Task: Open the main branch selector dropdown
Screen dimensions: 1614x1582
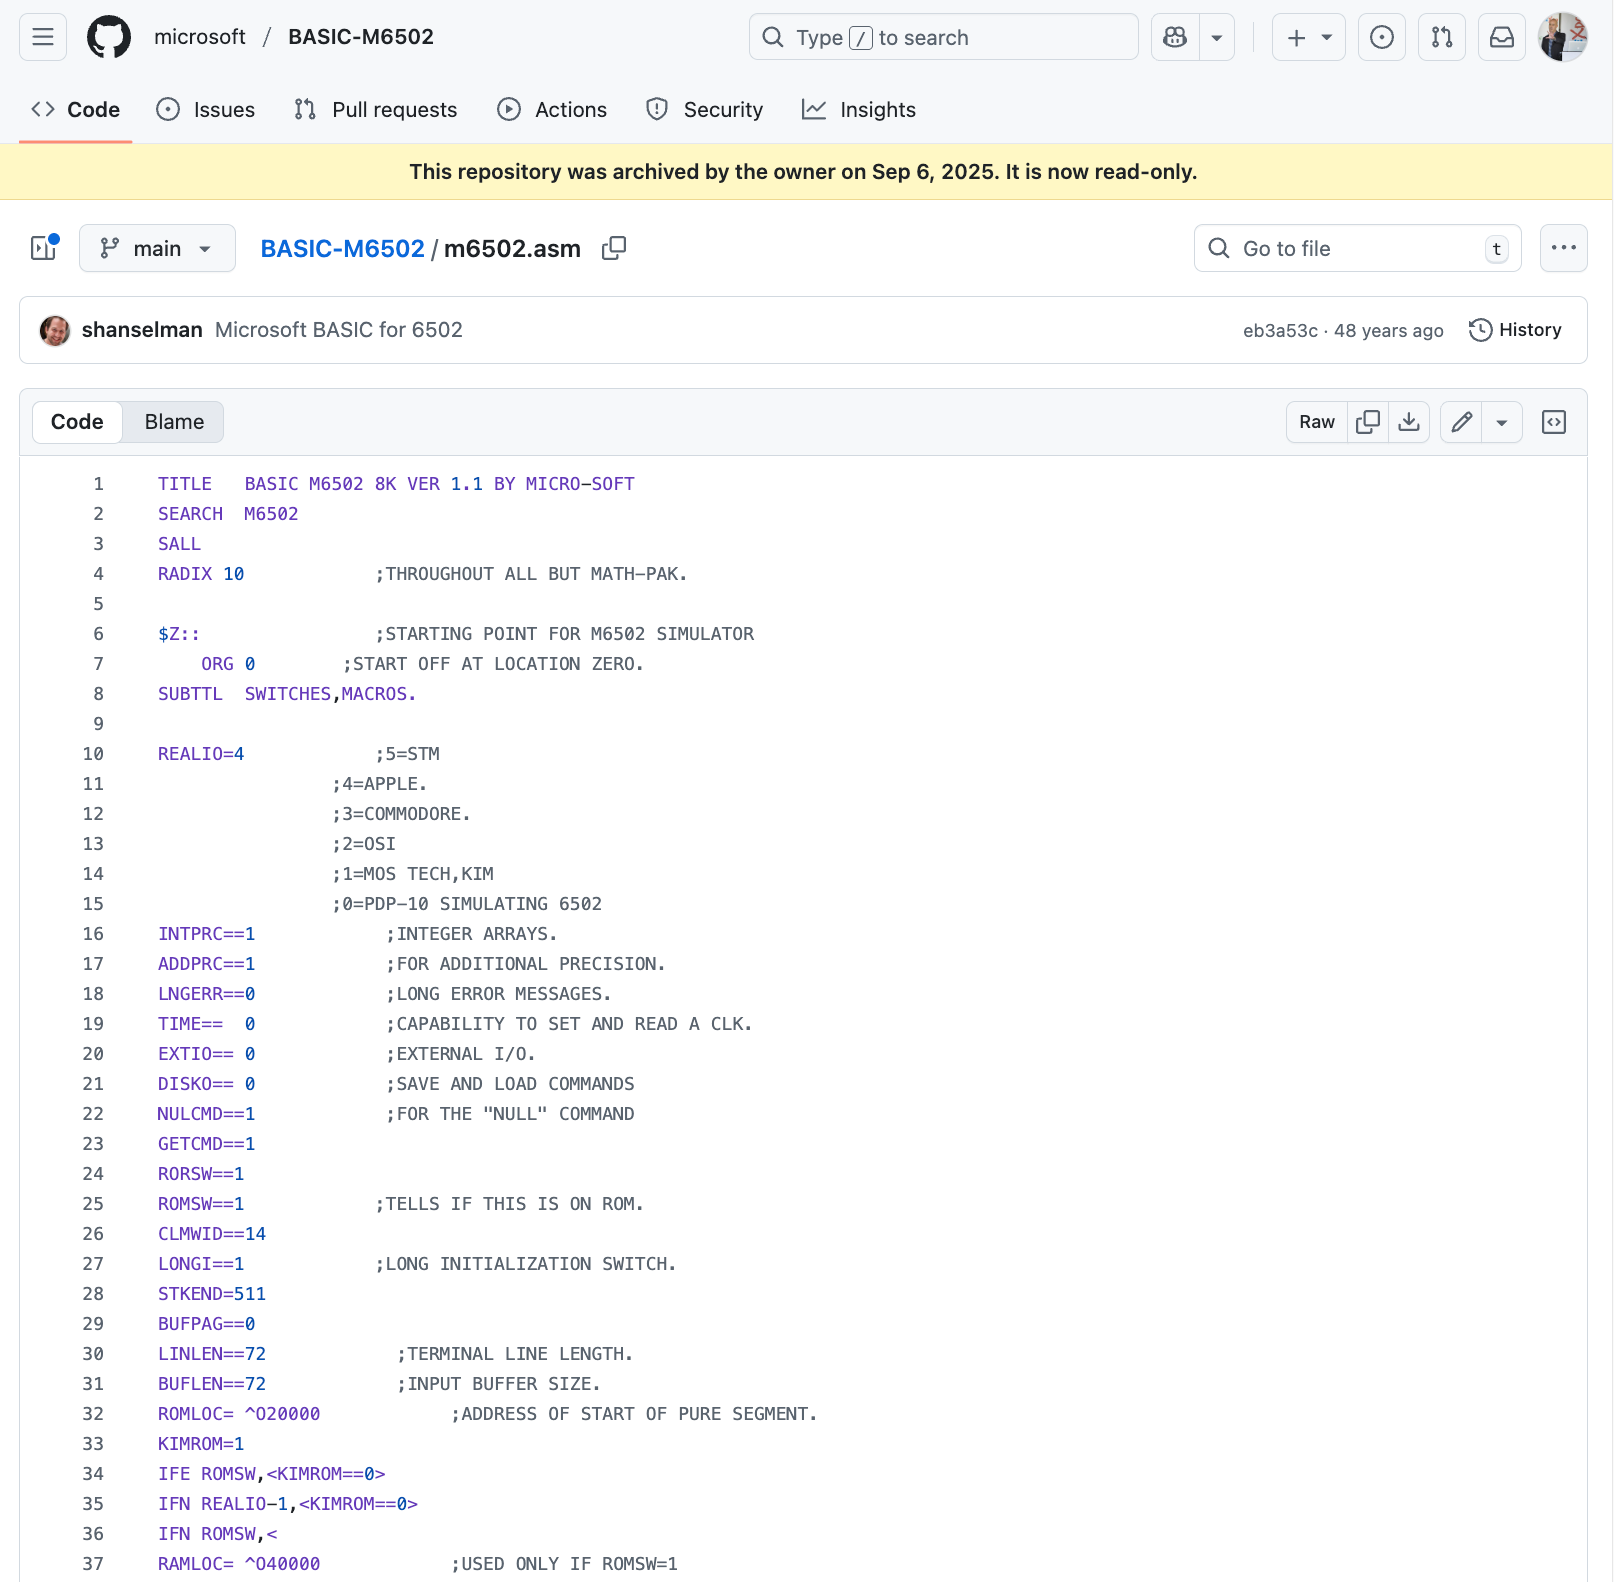Action: click(x=157, y=248)
